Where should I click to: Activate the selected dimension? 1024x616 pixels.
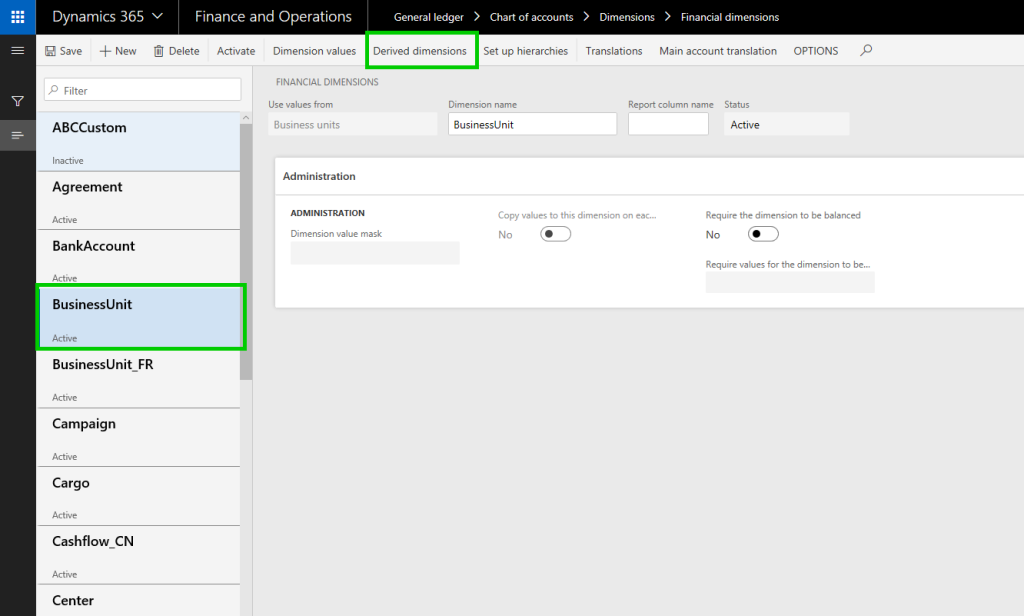[x=235, y=50]
